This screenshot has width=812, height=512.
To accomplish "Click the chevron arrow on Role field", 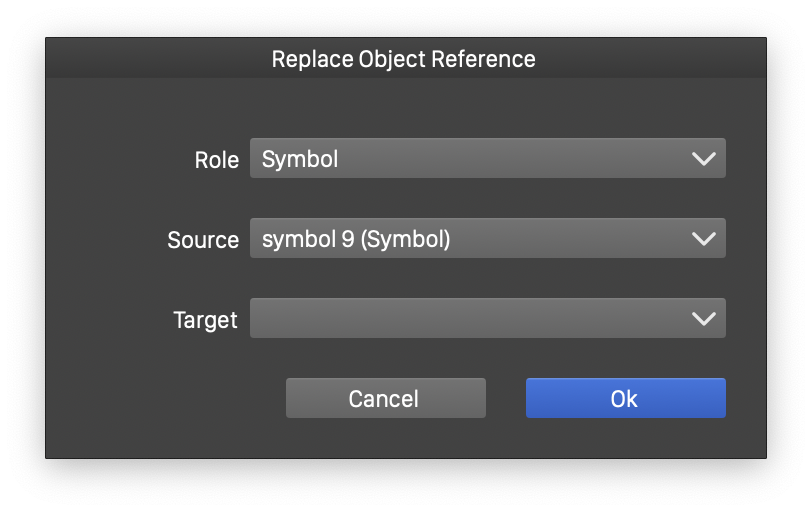I will pyautogui.click(x=703, y=159).
